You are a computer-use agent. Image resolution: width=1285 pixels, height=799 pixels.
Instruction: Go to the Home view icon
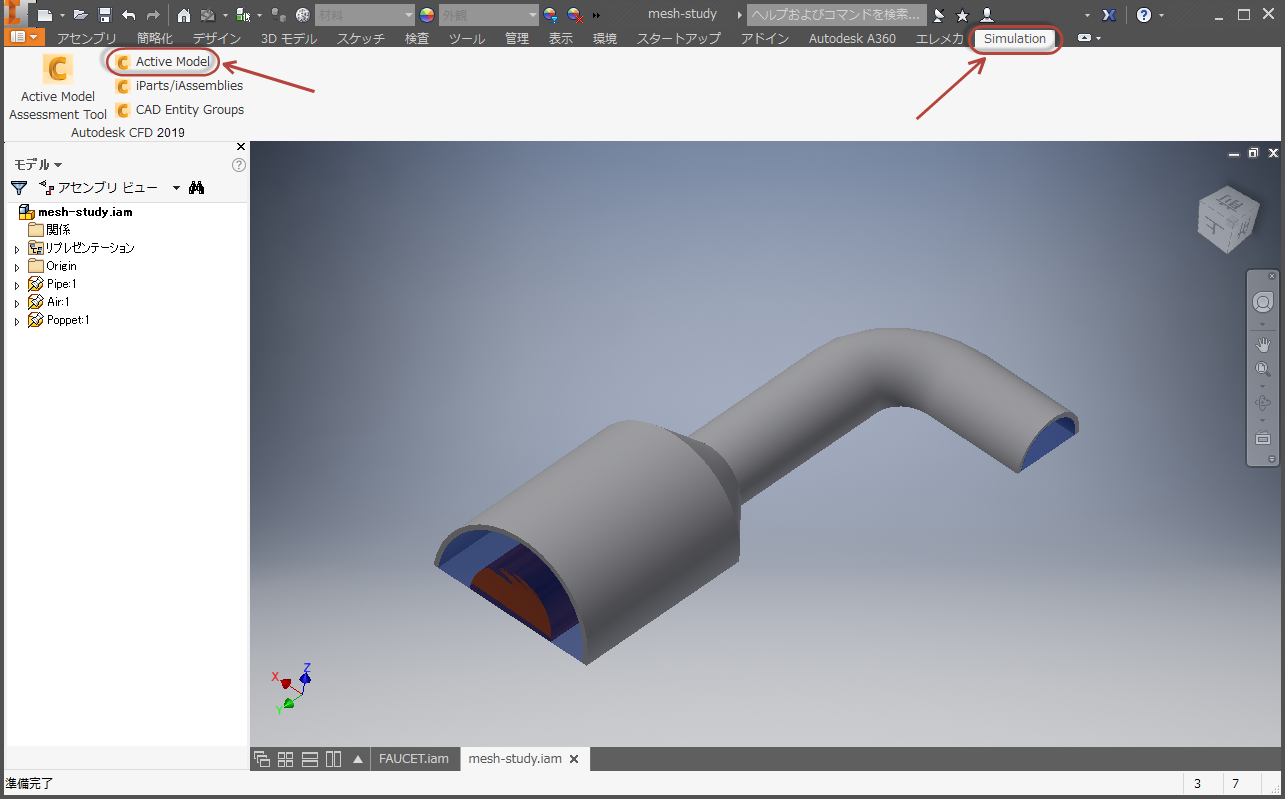pyautogui.click(x=184, y=15)
